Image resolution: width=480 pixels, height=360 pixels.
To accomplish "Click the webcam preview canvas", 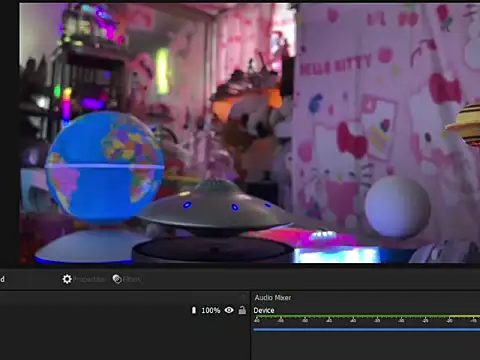I will click(250, 133).
